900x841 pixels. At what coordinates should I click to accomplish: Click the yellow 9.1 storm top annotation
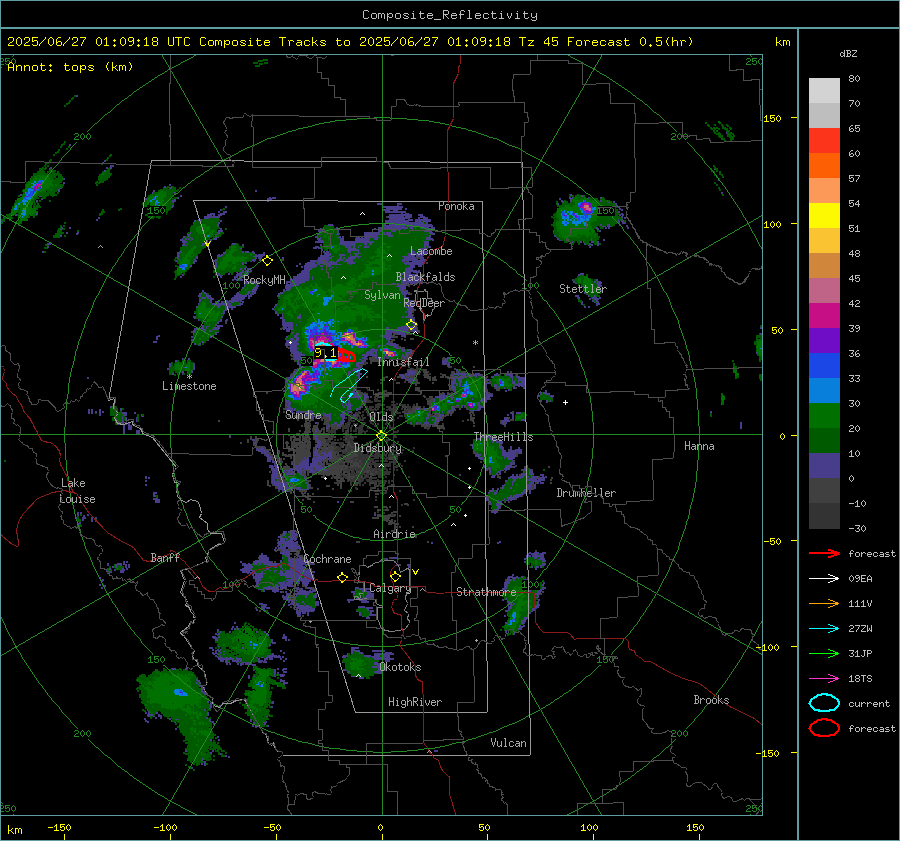coord(325,353)
